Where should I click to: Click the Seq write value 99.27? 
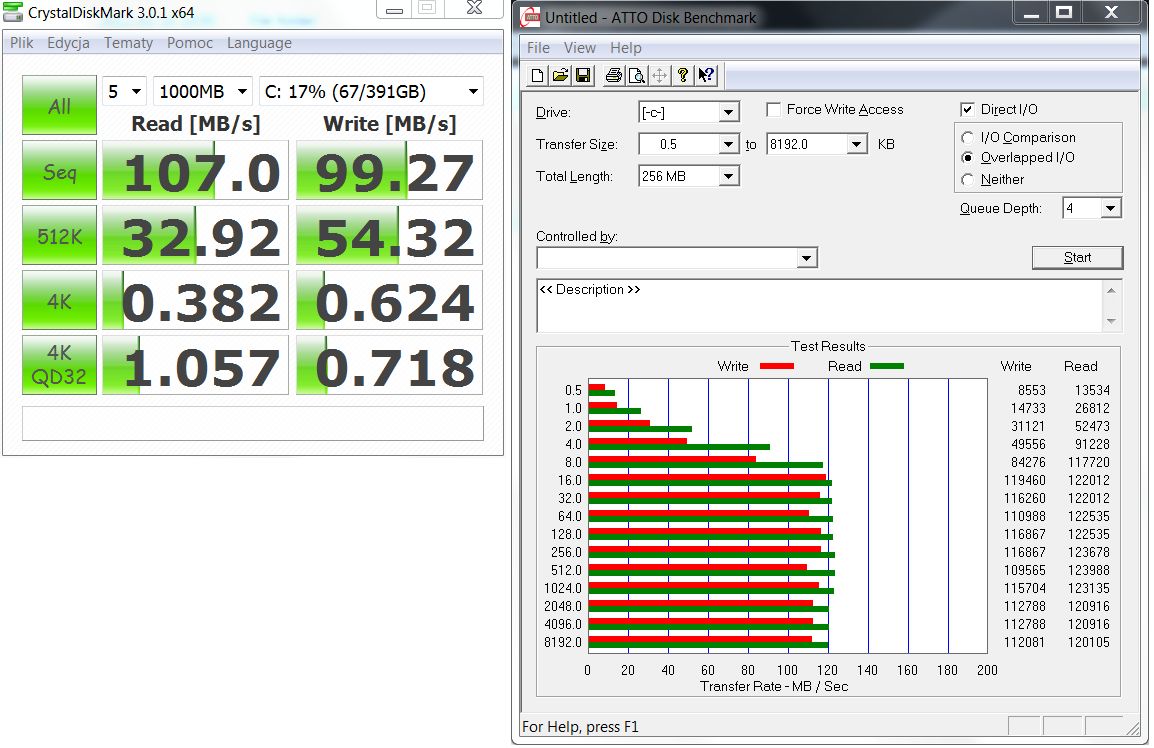pos(389,170)
